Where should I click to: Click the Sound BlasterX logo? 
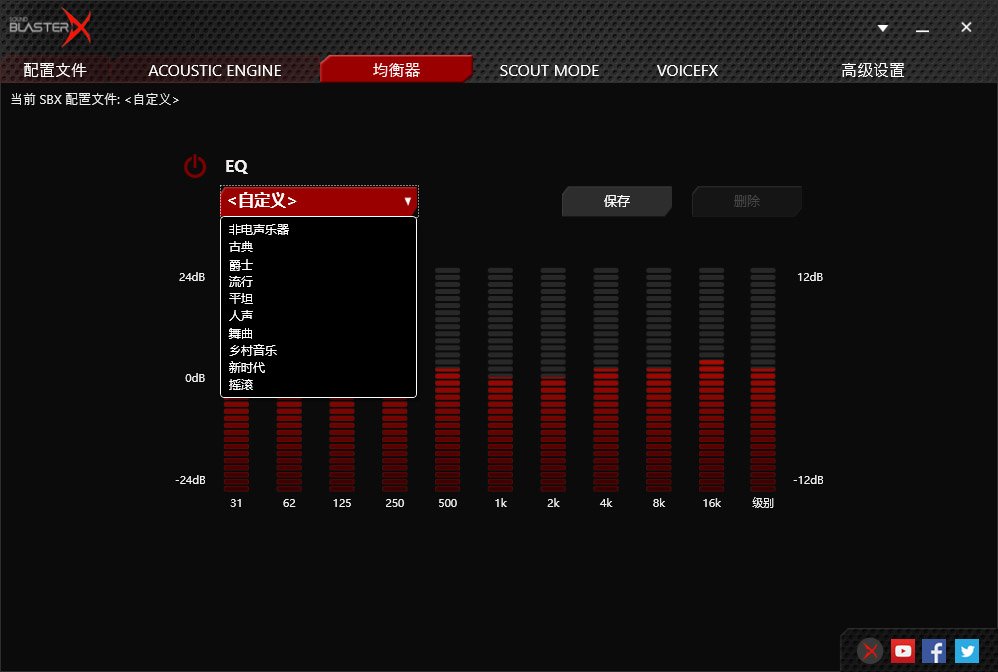pyautogui.click(x=50, y=28)
